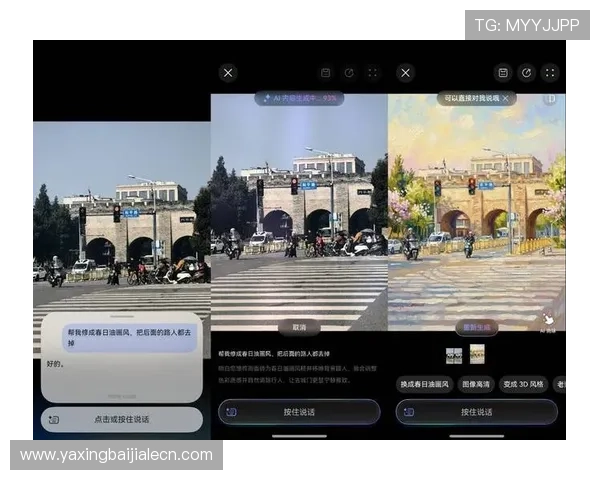Tap the prompt text on middle screen

(274, 354)
